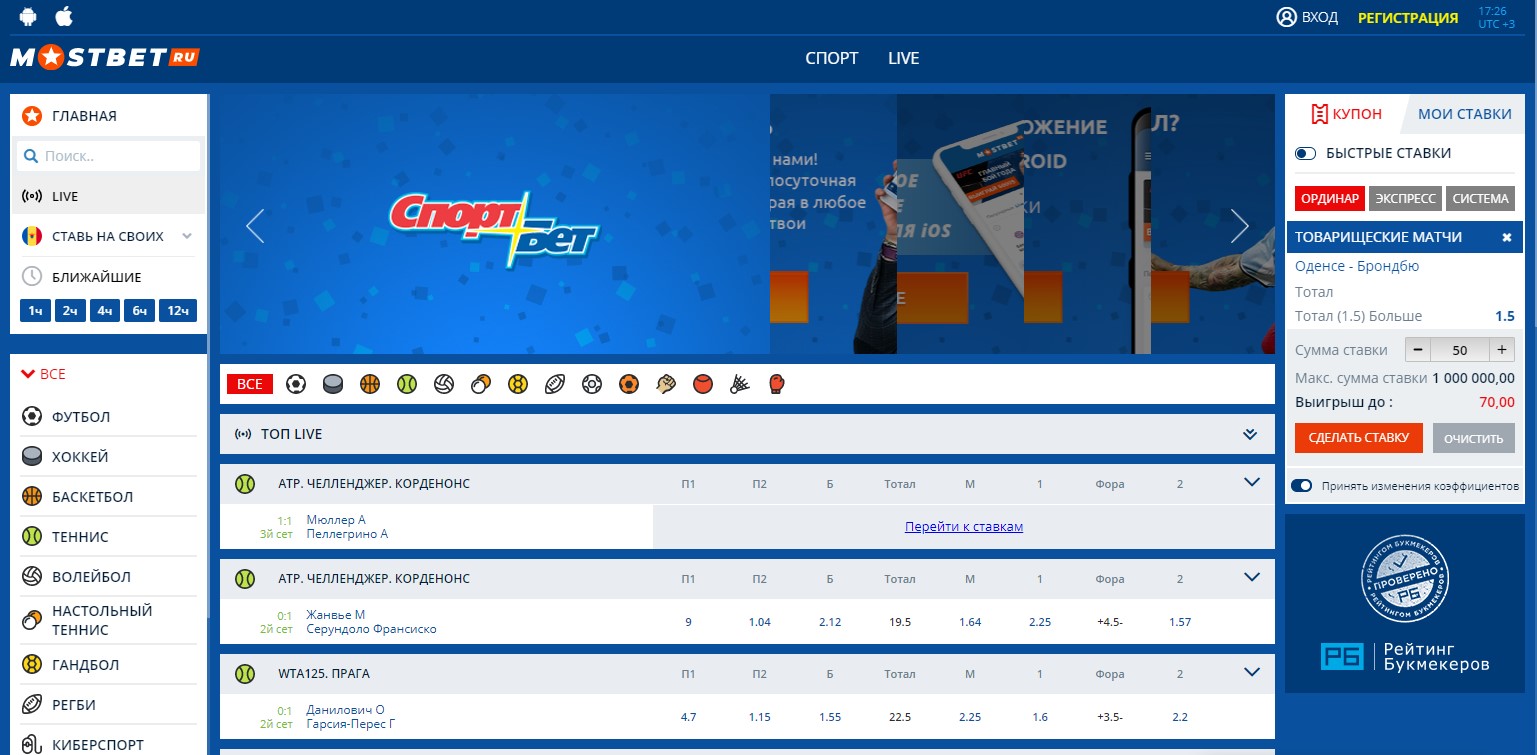1537x755 pixels.
Task: Select the ЭКСПРЕСС bet type
Action: pyautogui.click(x=1405, y=198)
